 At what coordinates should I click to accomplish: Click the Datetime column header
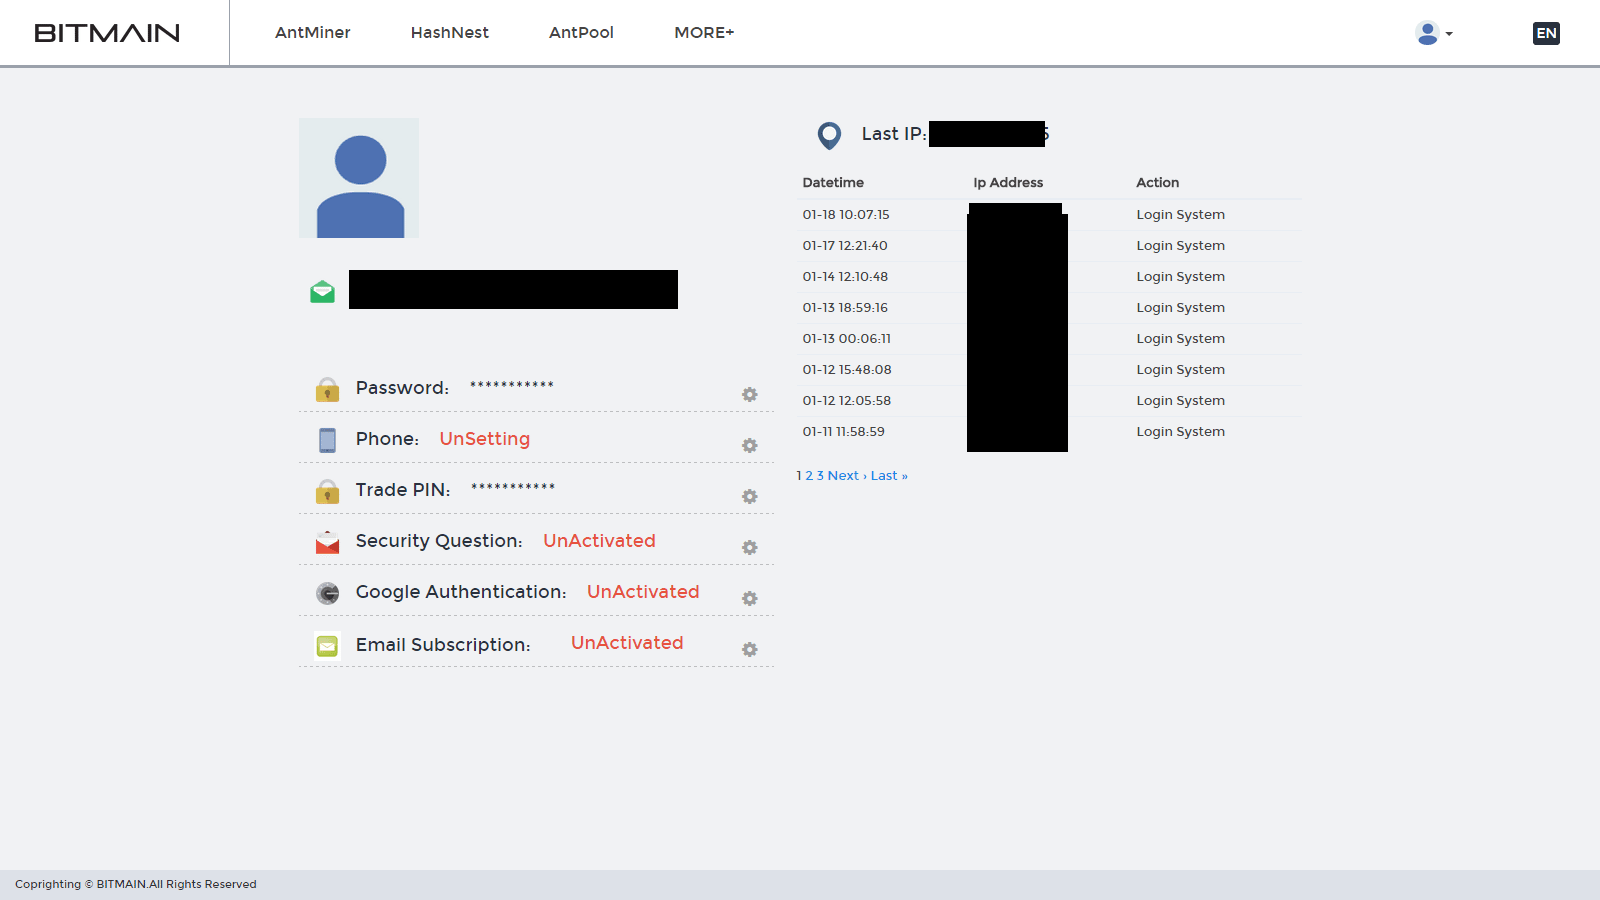(x=833, y=183)
